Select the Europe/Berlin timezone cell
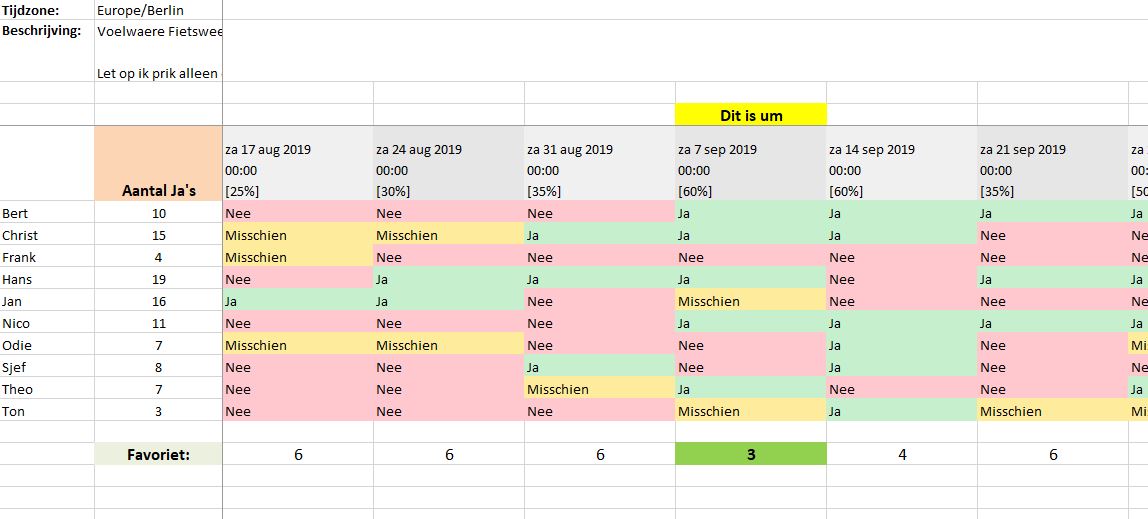 (x=158, y=10)
